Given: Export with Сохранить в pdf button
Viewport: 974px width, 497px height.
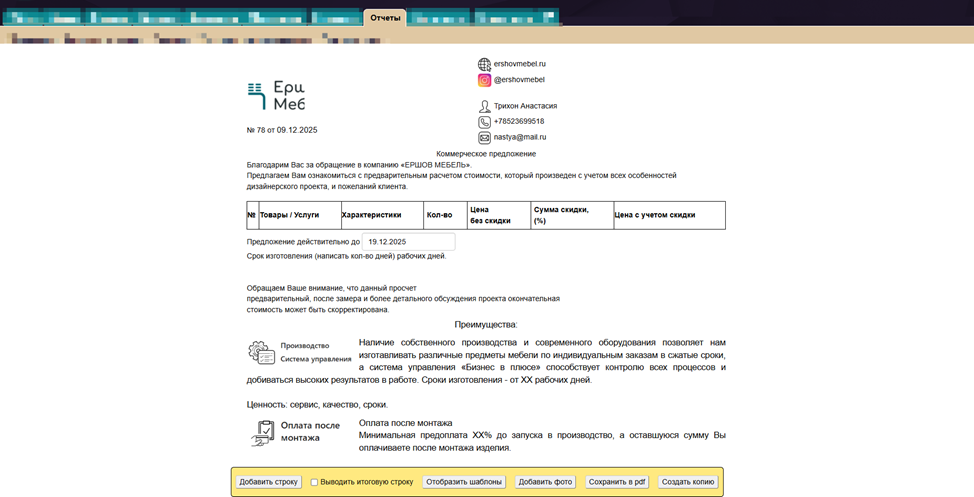Looking at the screenshot, I should pyautogui.click(x=616, y=482).
